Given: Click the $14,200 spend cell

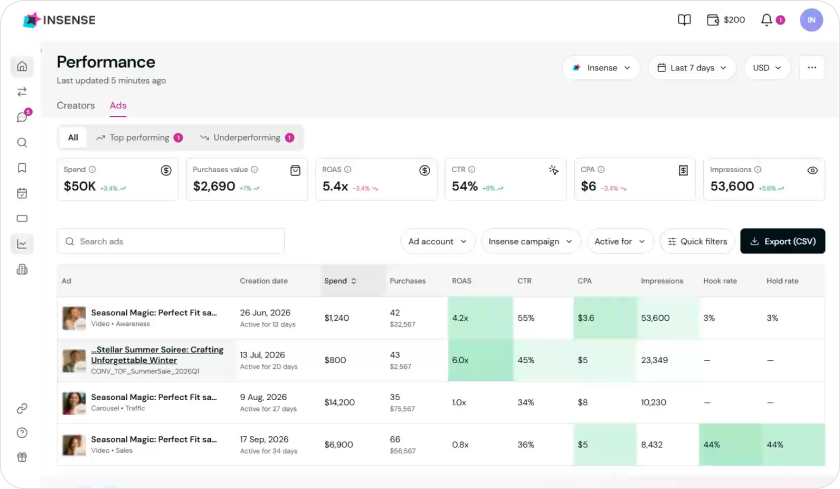Looking at the screenshot, I should [x=339, y=402].
